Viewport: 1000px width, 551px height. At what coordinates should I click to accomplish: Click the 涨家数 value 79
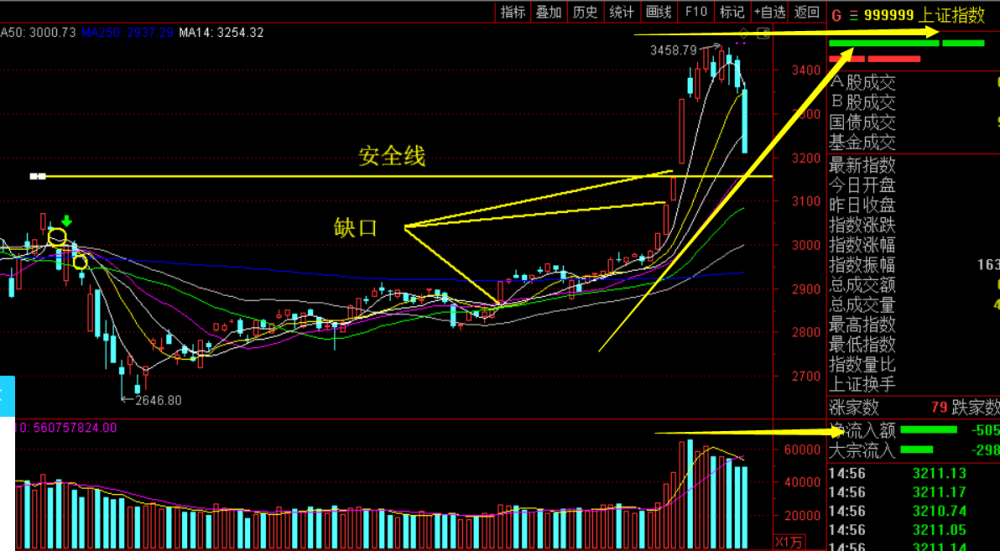(x=939, y=406)
